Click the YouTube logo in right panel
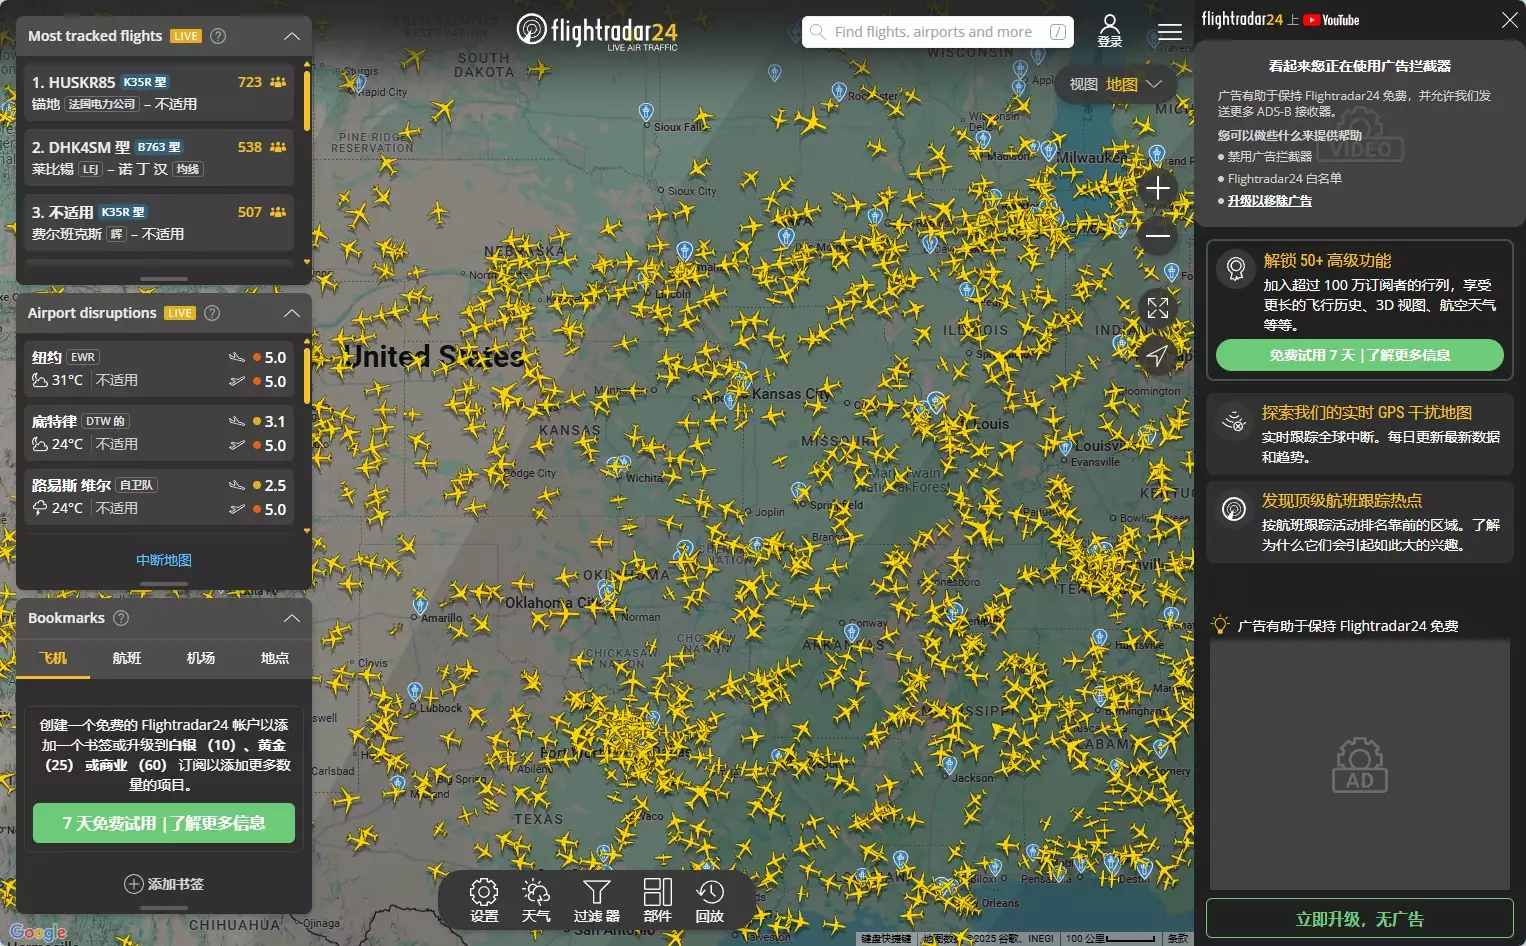The width and height of the screenshot is (1526, 946). (x=1331, y=20)
